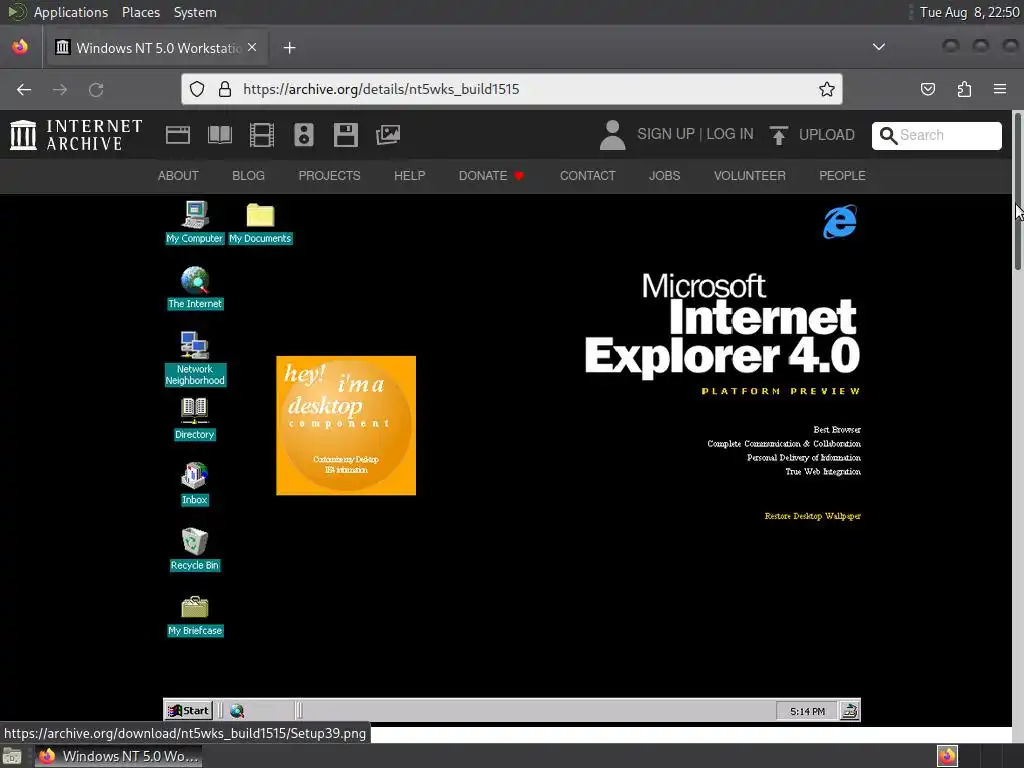
Task: Click LOG IN link
Action: pos(729,134)
